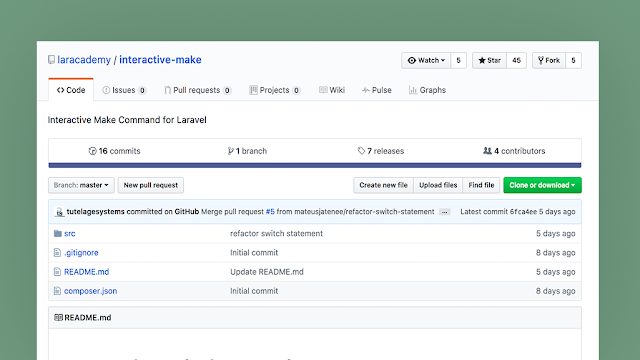Click the Find file button
Image resolution: width=640 pixels, height=360 pixels.
tap(481, 185)
